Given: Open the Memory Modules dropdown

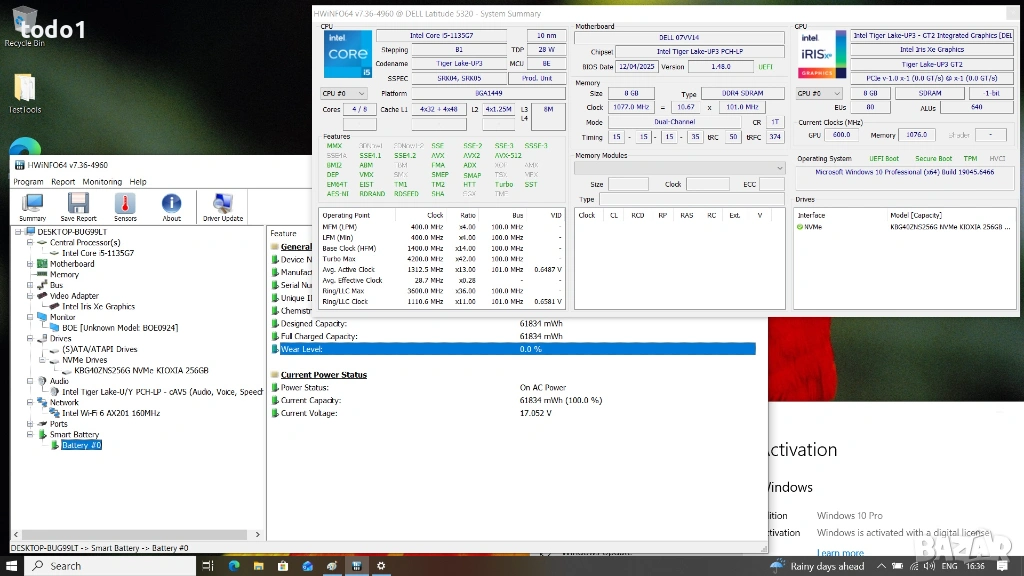Looking at the screenshot, I should pyautogui.click(x=680, y=168).
